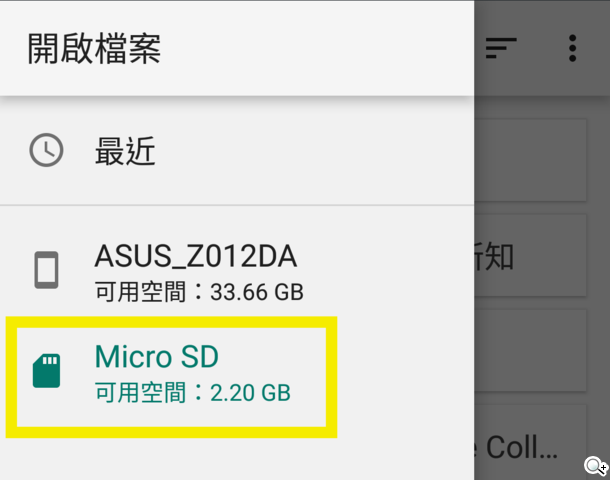Click the clock icon next to 最近
Viewport: 610px width, 480px height.
tap(46, 150)
